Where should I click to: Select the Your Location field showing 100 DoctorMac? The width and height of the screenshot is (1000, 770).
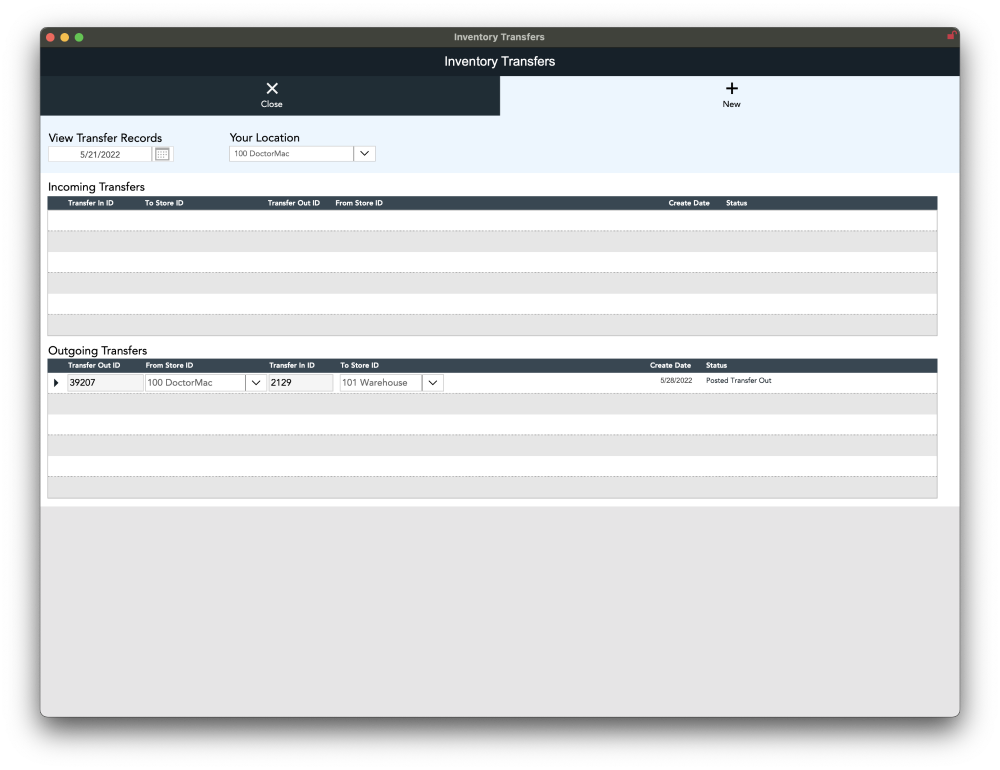tap(290, 154)
